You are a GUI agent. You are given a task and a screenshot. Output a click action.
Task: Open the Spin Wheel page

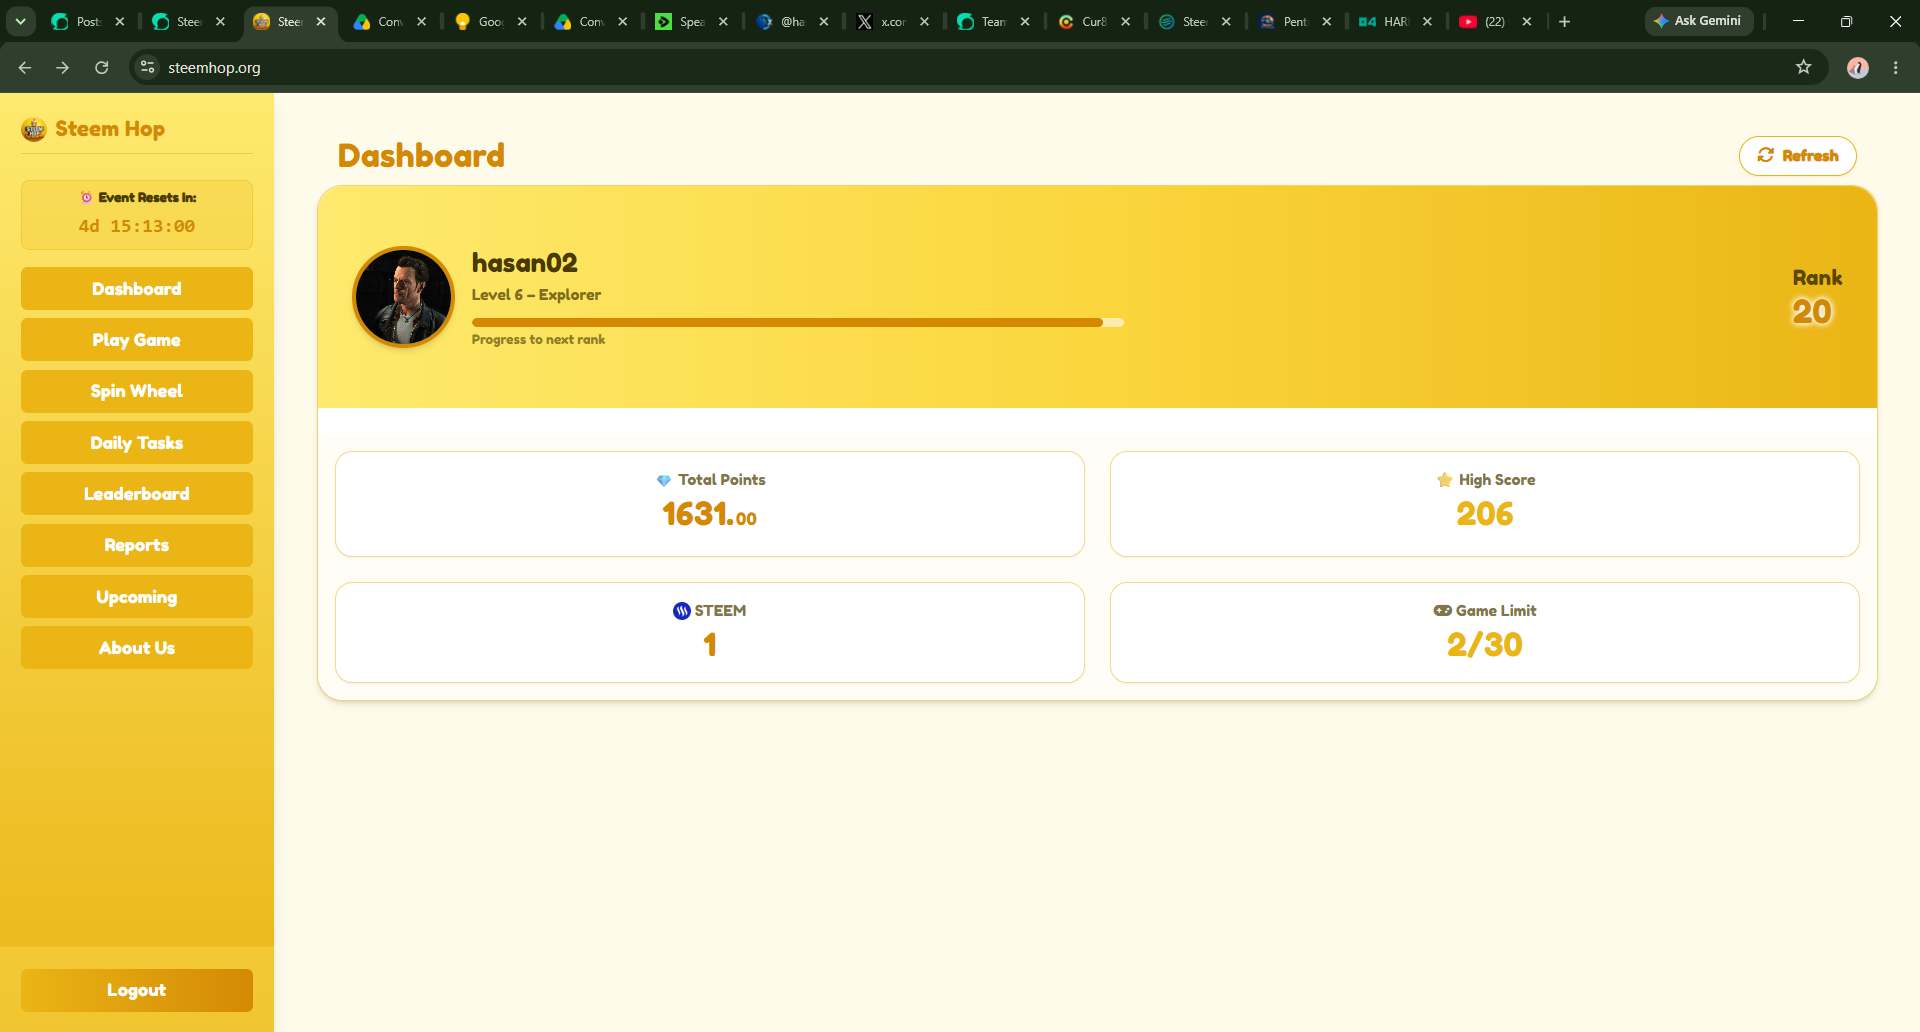(x=137, y=391)
